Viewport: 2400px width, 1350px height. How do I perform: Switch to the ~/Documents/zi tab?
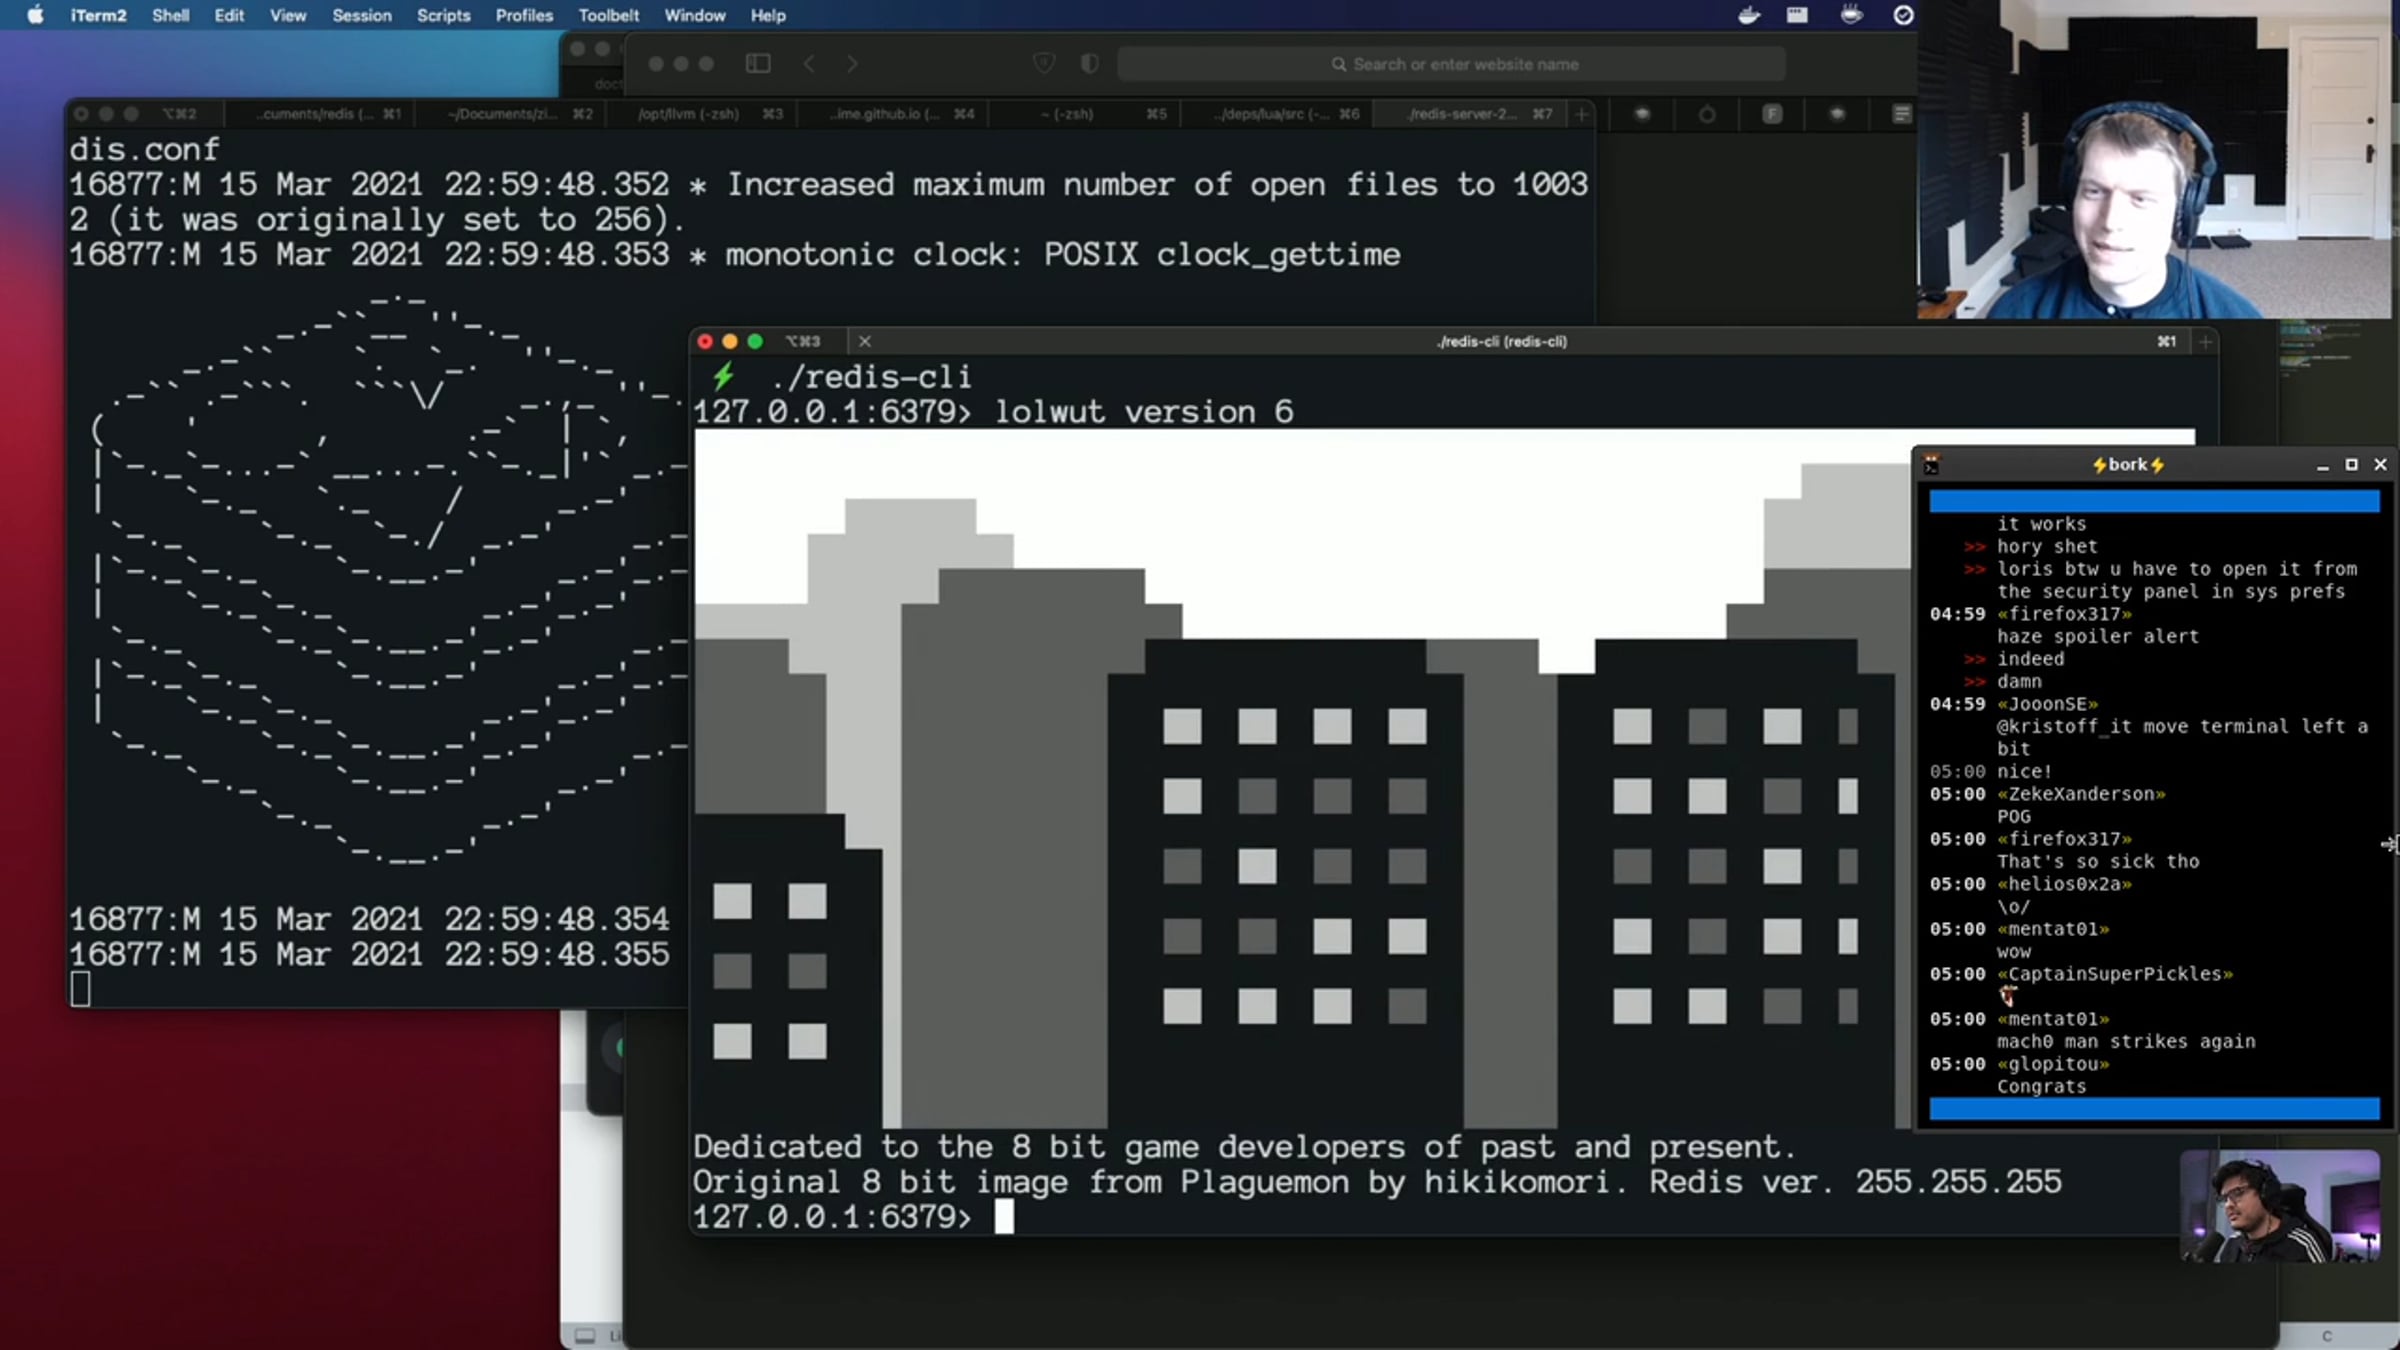click(x=510, y=114)
